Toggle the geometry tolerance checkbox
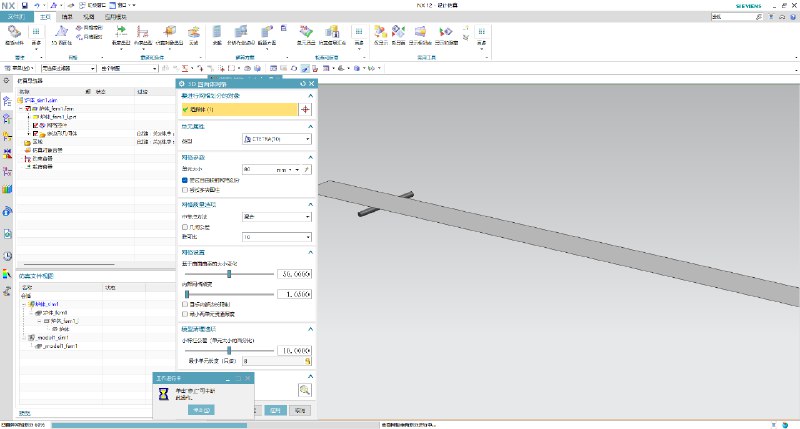Image resolution: width=800 pixels, height=429 pixels. pyautogui.click(x=185, y=227)
